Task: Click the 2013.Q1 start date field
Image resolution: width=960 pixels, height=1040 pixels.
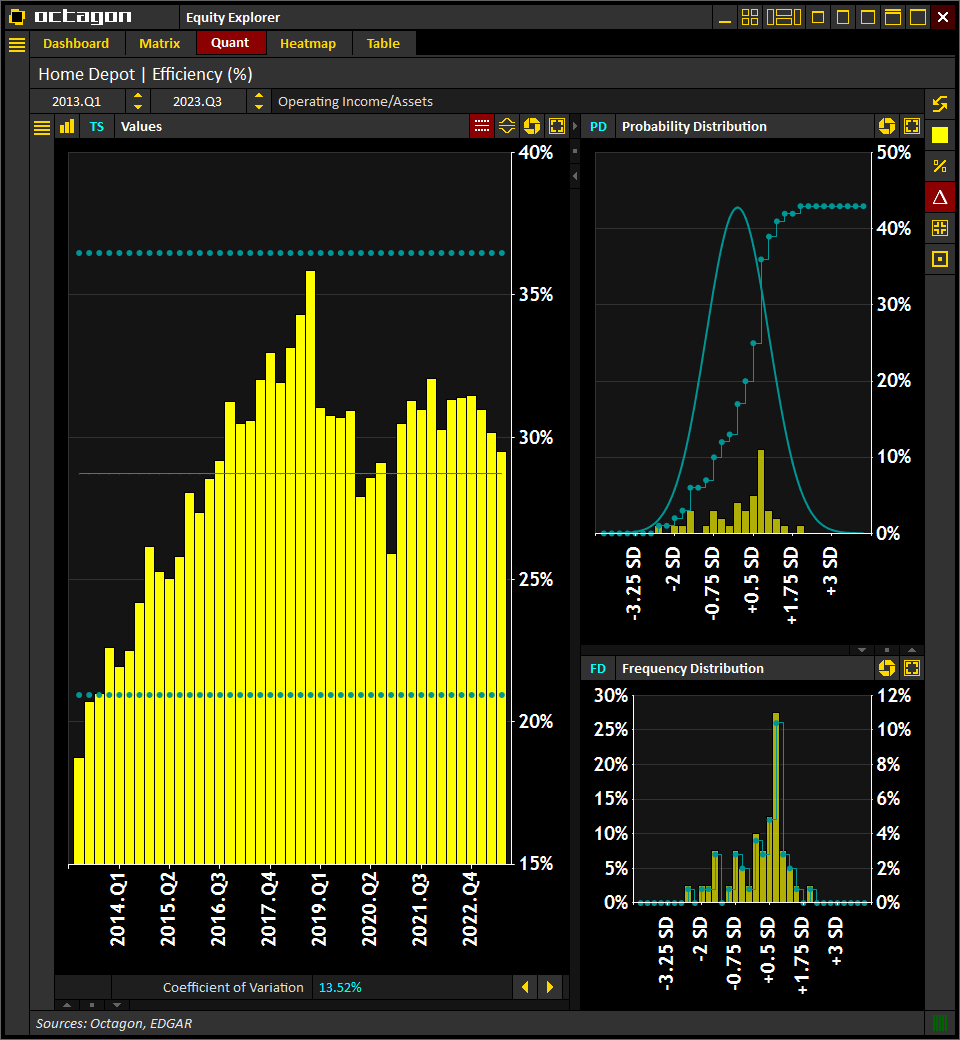Action: click(x=77, y=101)
